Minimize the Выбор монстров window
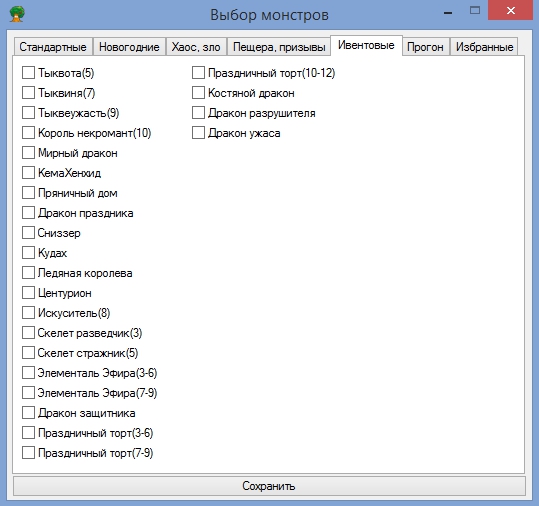Image resolution: width=539 pixels, height=506 pixels. coord(448,13)
